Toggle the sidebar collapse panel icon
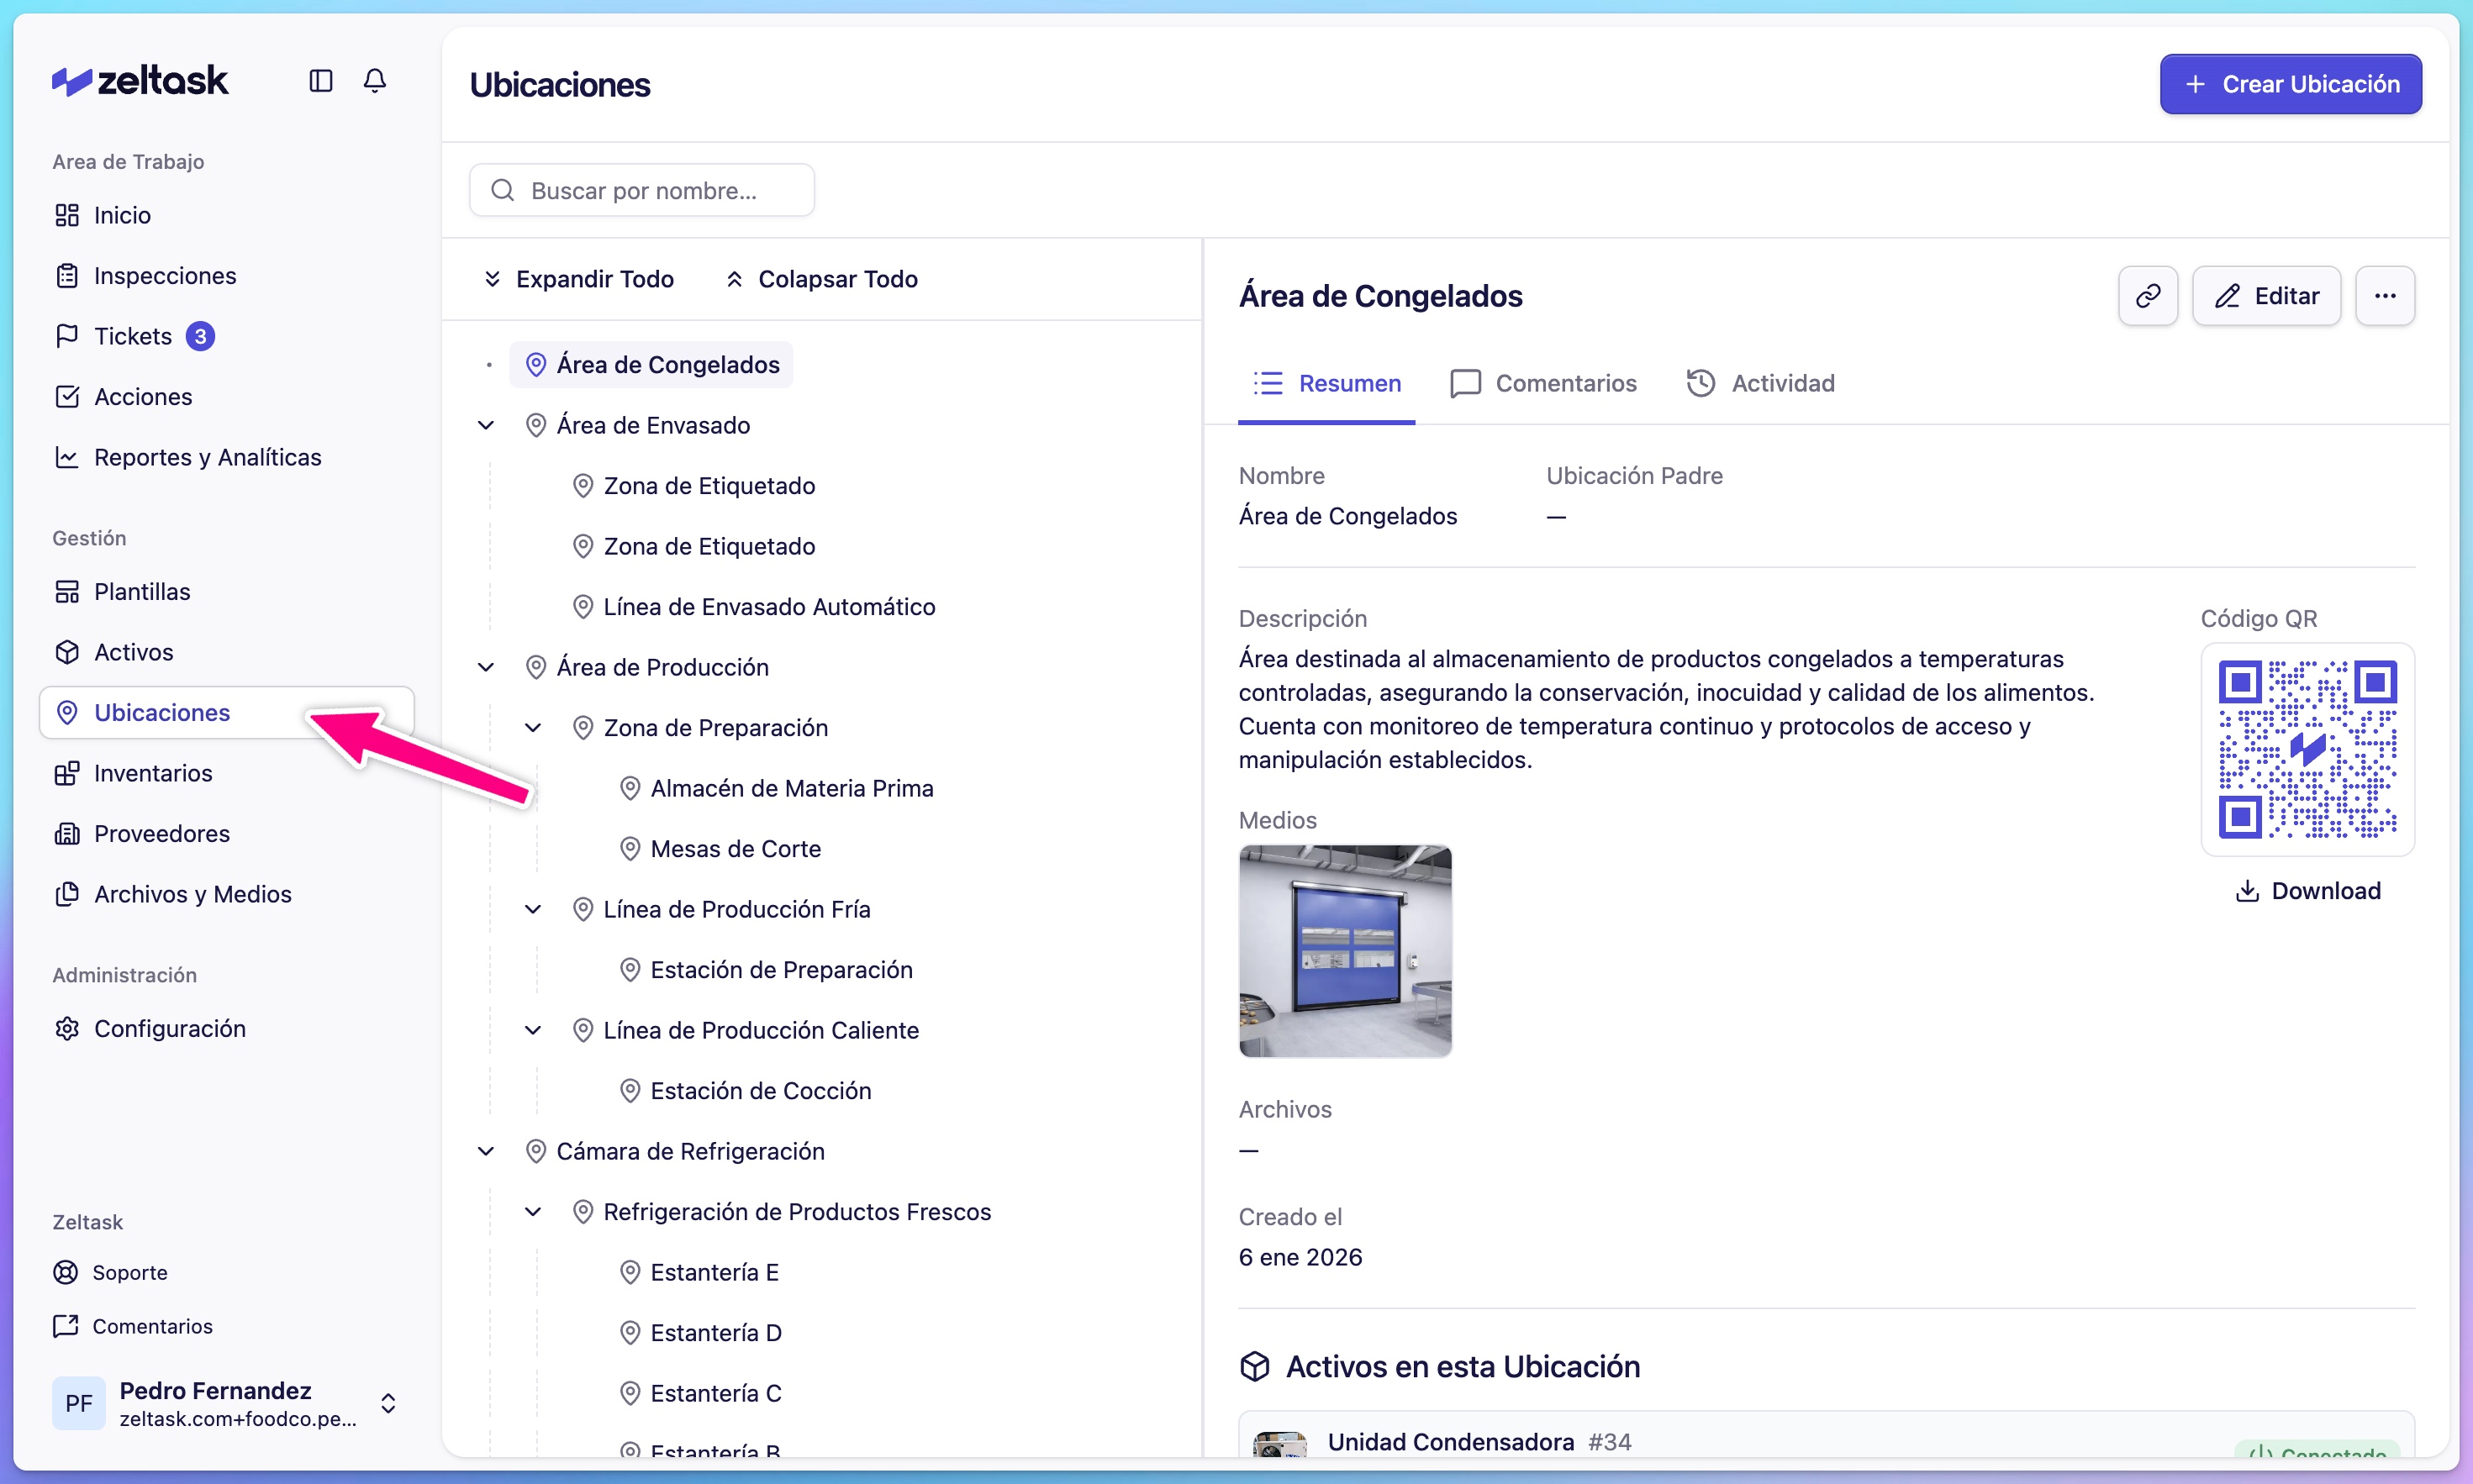This screenshot has width=2473, height=1484. [x=320, y=80]
